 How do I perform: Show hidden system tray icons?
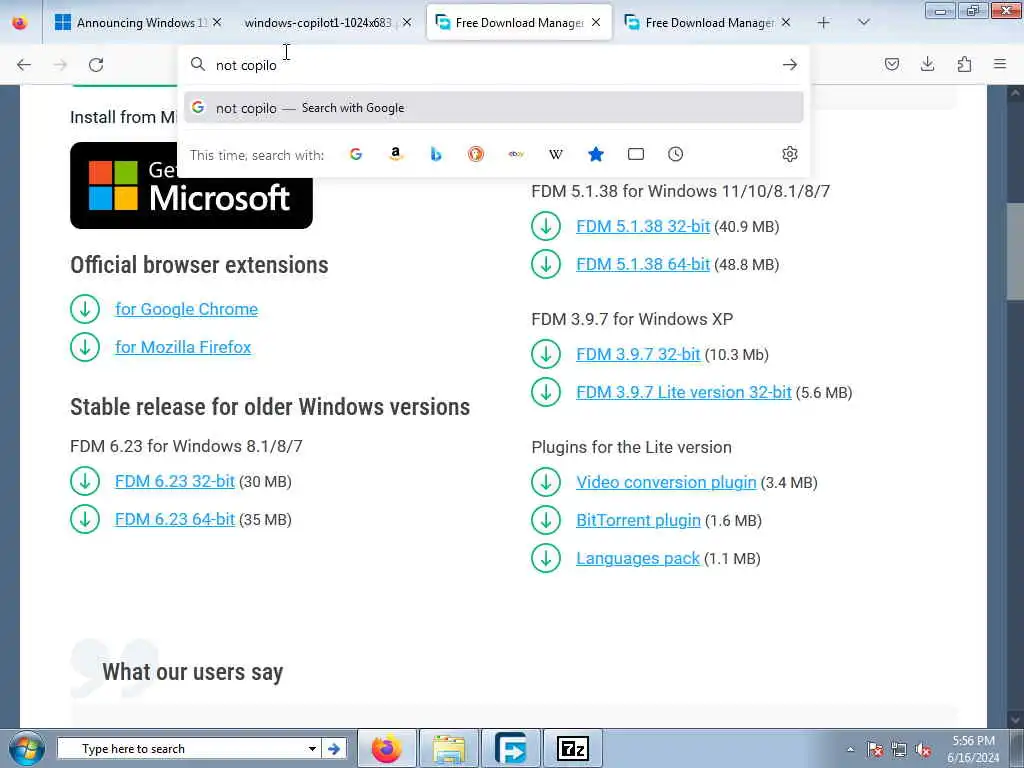850,749
